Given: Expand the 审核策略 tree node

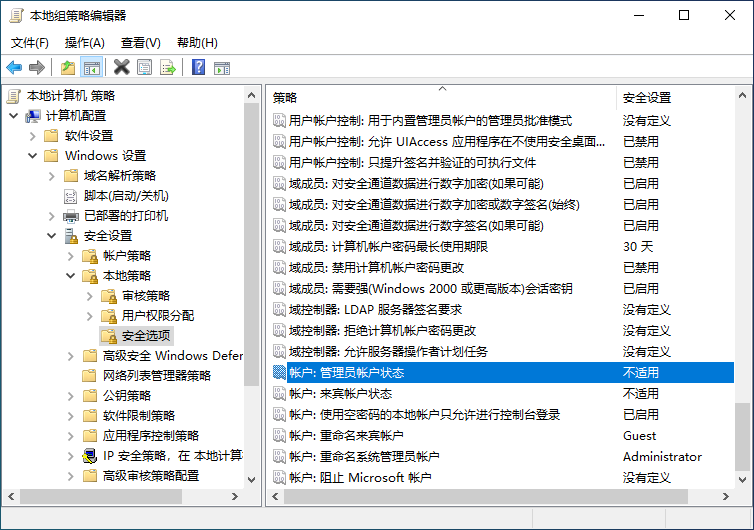Looking at the screenshot, I should point(89,296).
